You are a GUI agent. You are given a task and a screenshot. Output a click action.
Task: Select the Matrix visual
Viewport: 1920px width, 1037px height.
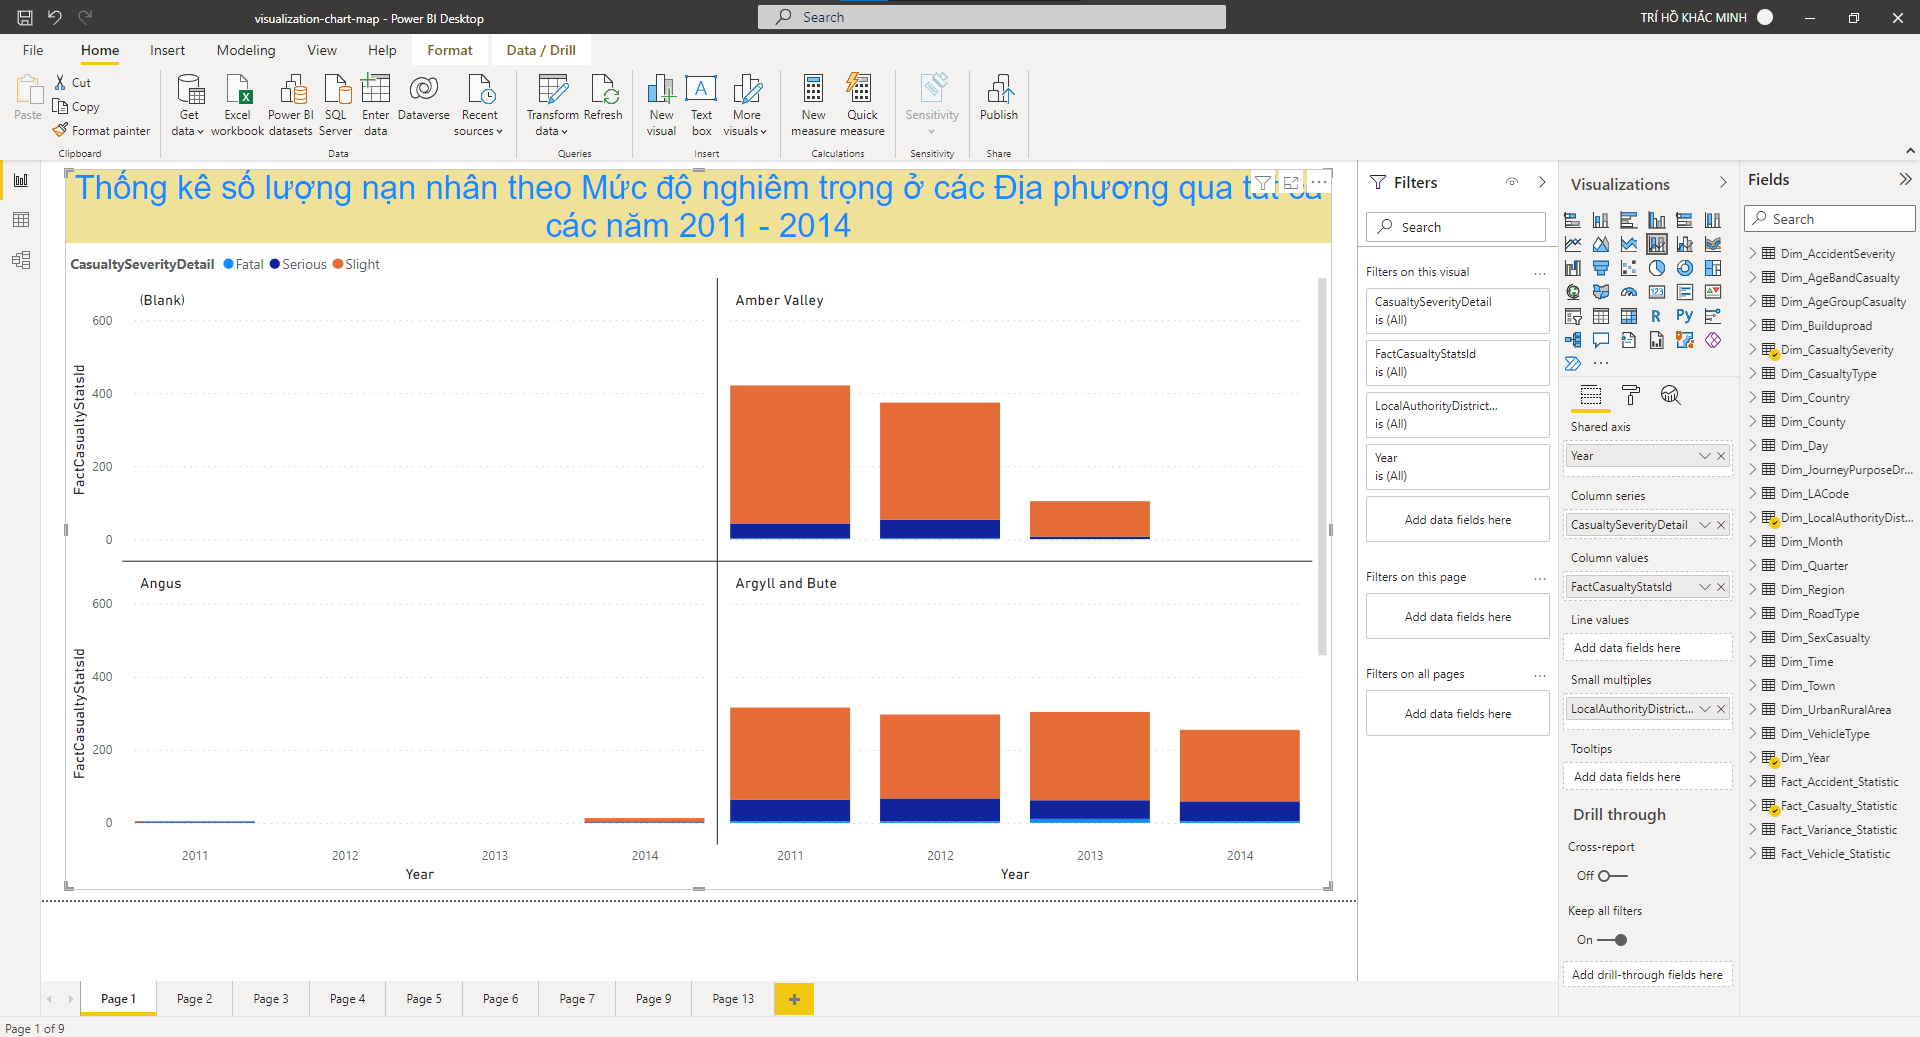tap(1629, 316)
